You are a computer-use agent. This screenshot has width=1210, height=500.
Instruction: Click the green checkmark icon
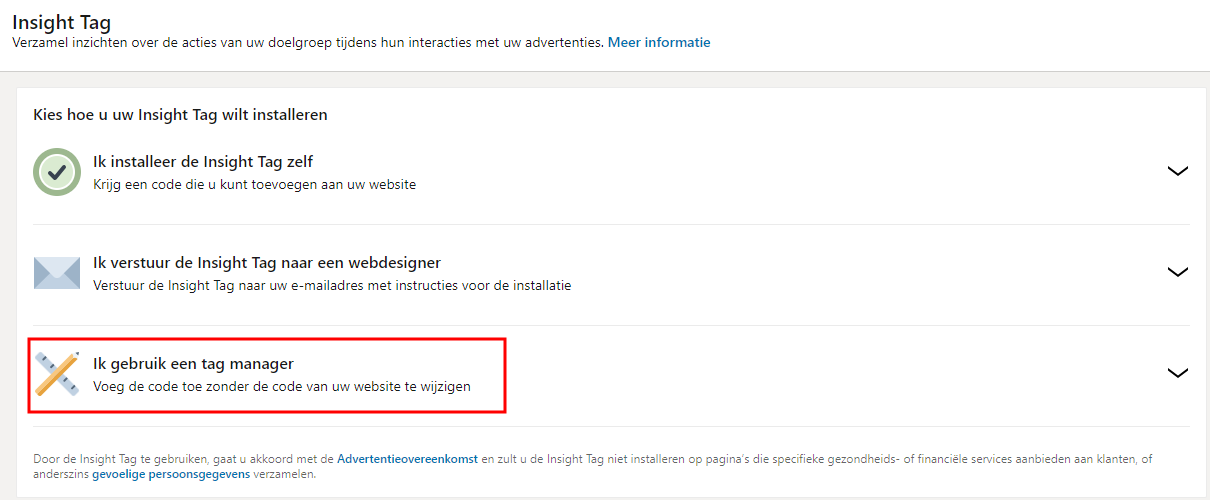[57, 172]
